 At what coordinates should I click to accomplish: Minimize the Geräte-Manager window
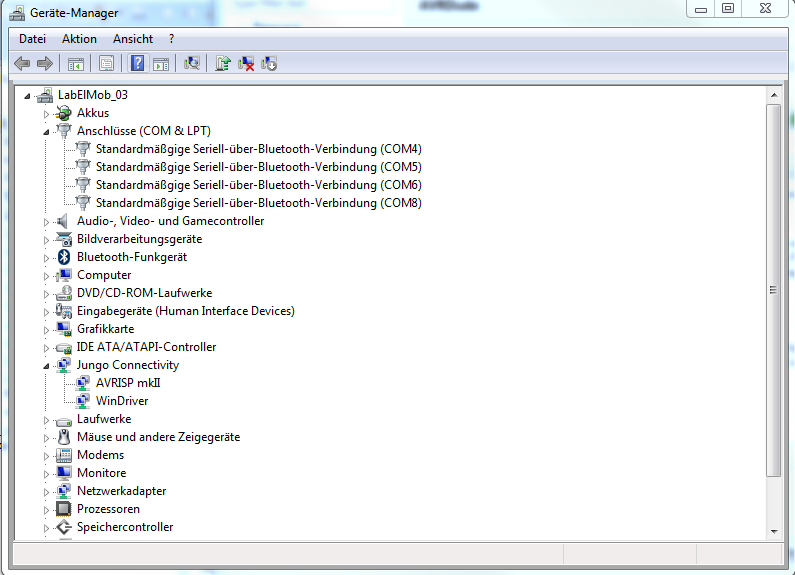click(x=701, y=8)
